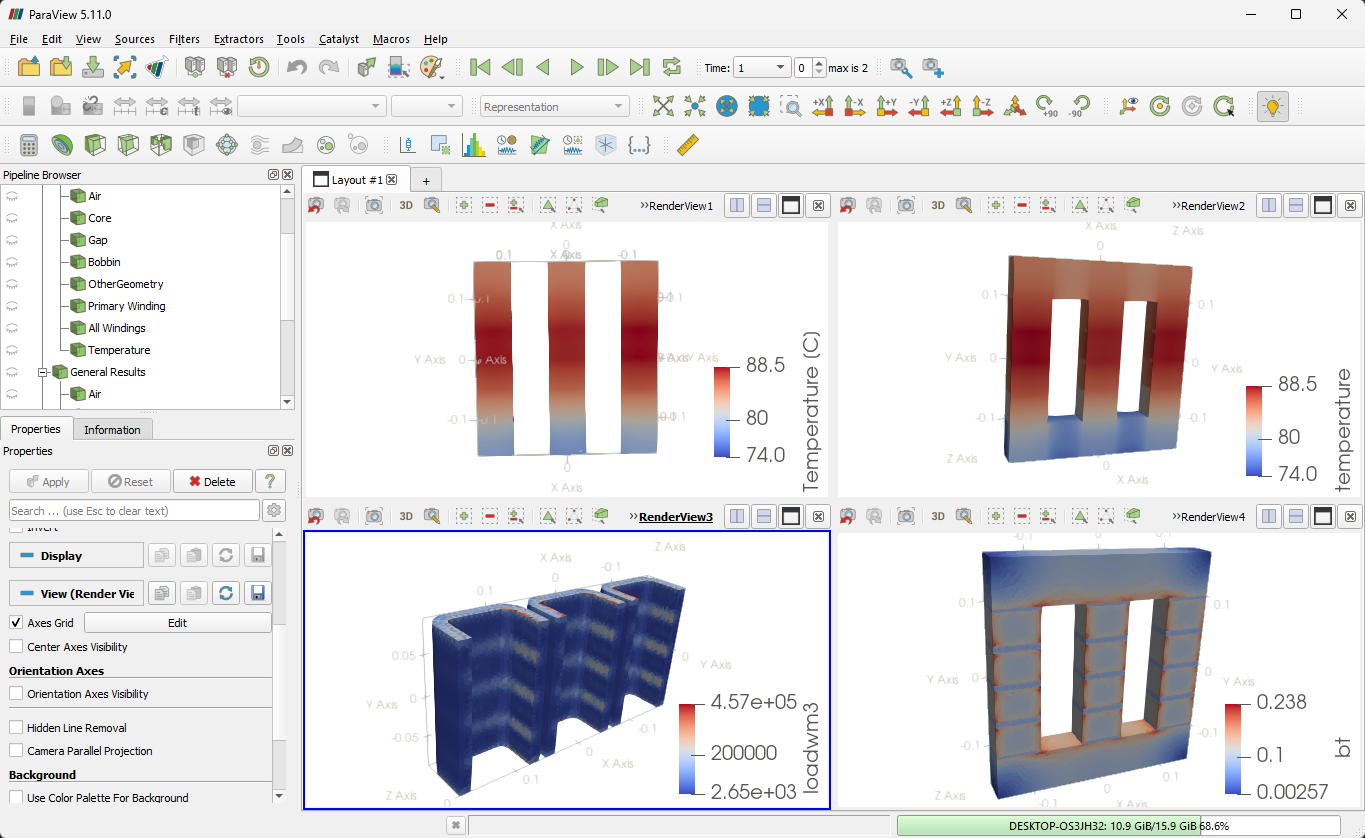Set view direction to -Y
The height and width of the screenshot is (838, 1365).
[x=919, y=106]
